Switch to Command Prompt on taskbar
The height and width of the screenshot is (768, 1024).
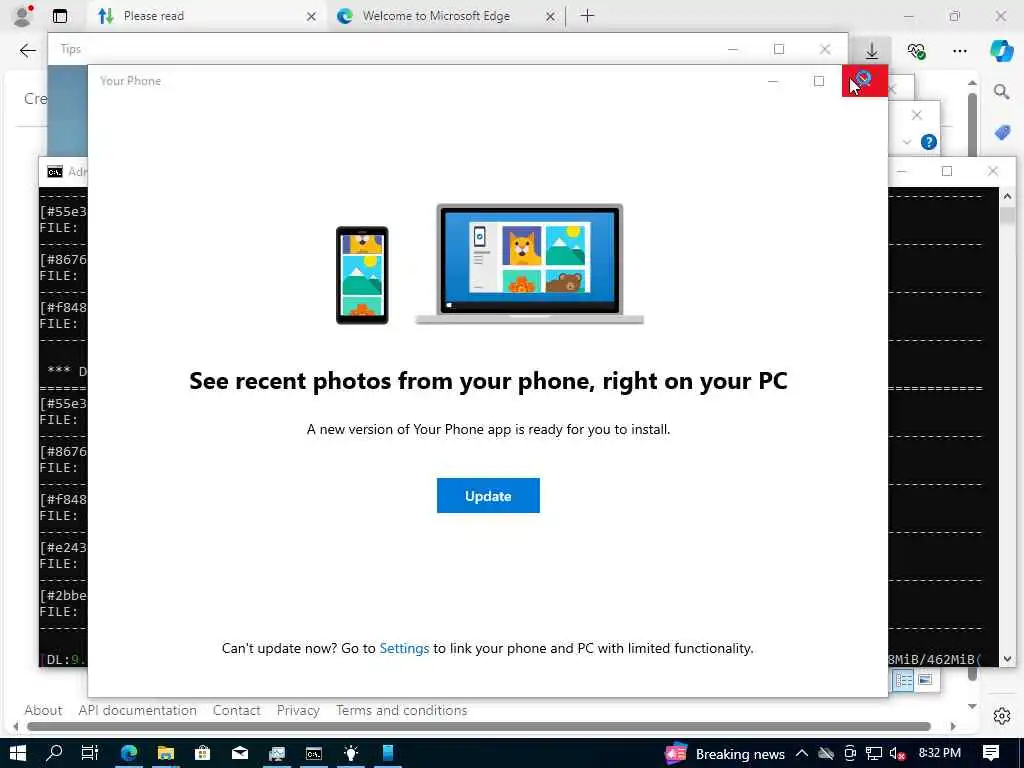pos(313,754)
